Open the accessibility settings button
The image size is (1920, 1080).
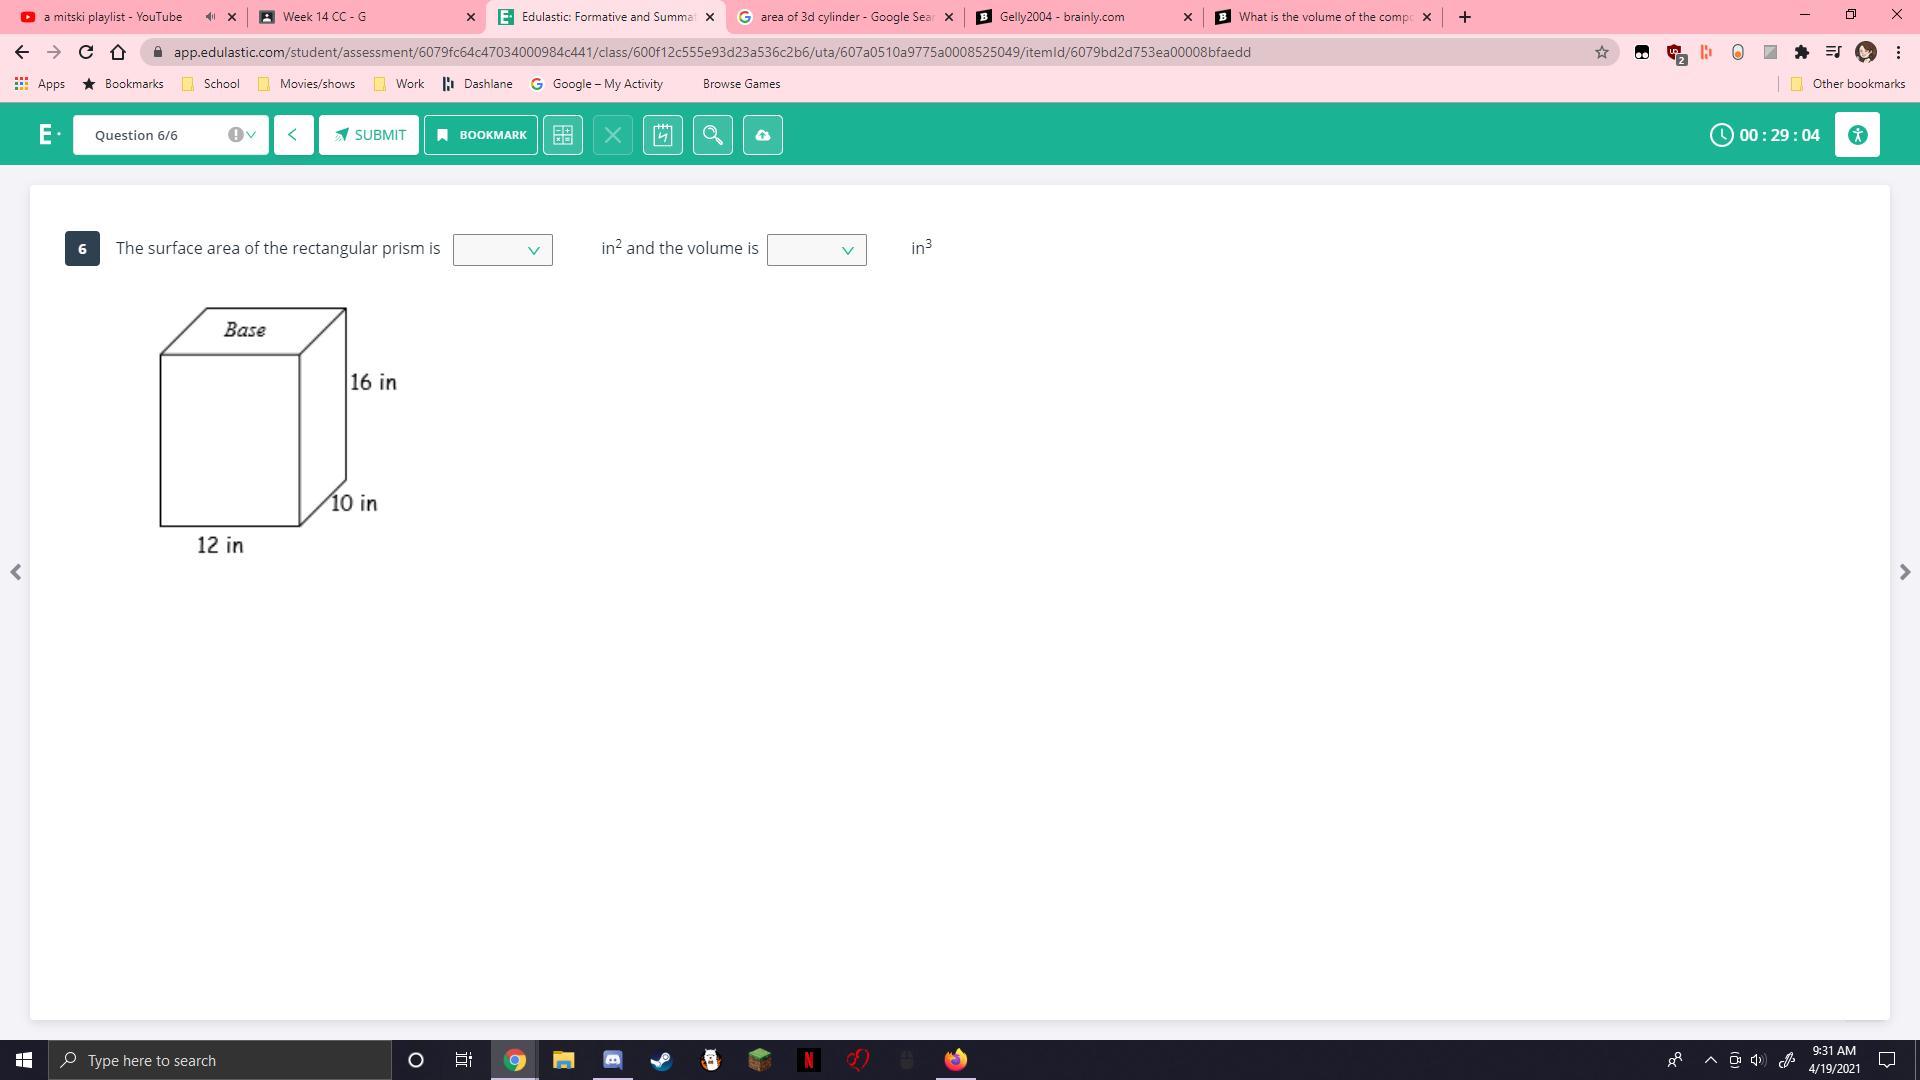click(x=1856, y=135)
